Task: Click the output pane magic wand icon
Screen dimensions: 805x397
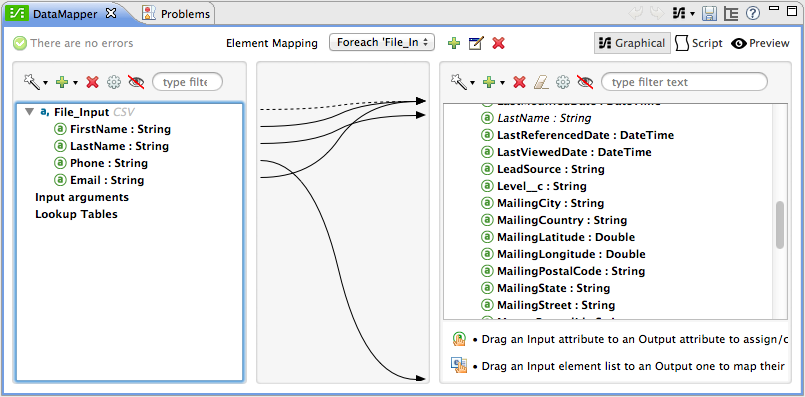Action: click(x=458, y=81)
